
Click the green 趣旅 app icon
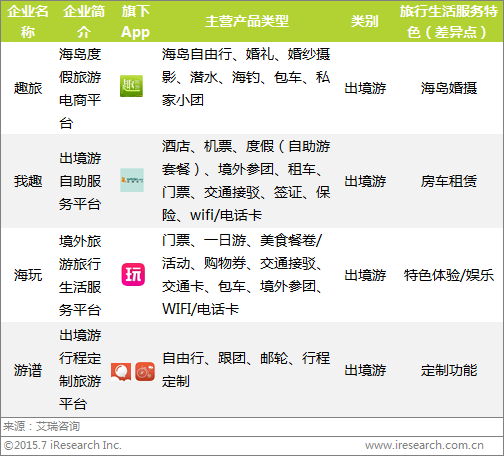click(x=131, y=86)
